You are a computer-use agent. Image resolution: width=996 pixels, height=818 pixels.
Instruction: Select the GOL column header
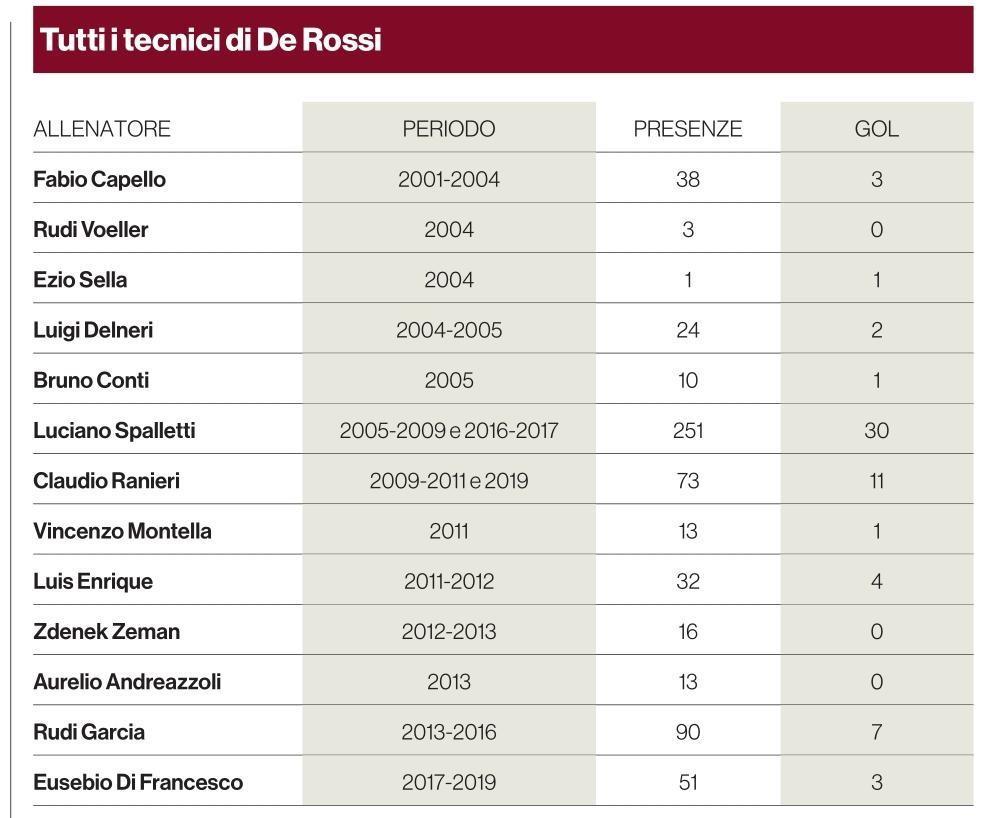coord(877,129)
